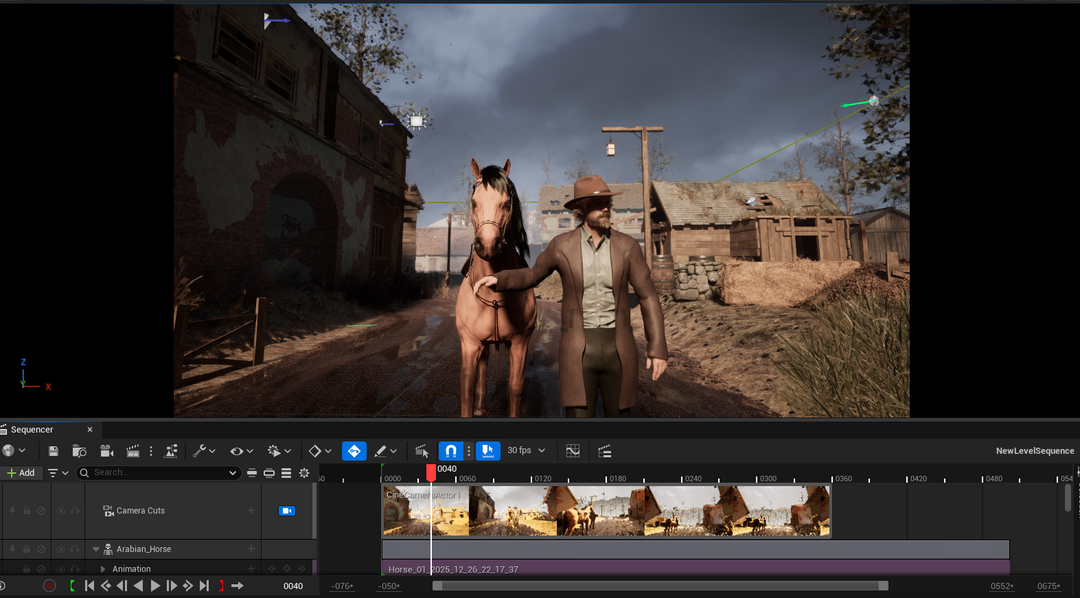Jump to start of playback range
The width and height of the screenshot is (1080, 598).
point(89,586)
